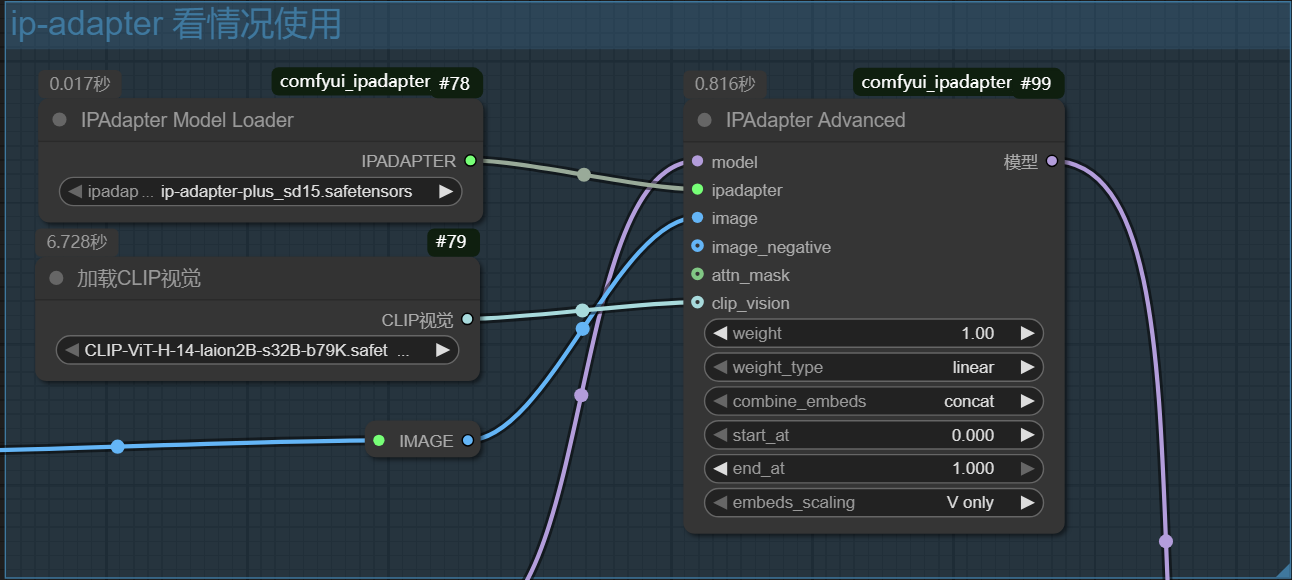This screenshot has width=1292, height=580.
Task: Click the clip_vision input port
Action: coord(697,303)
